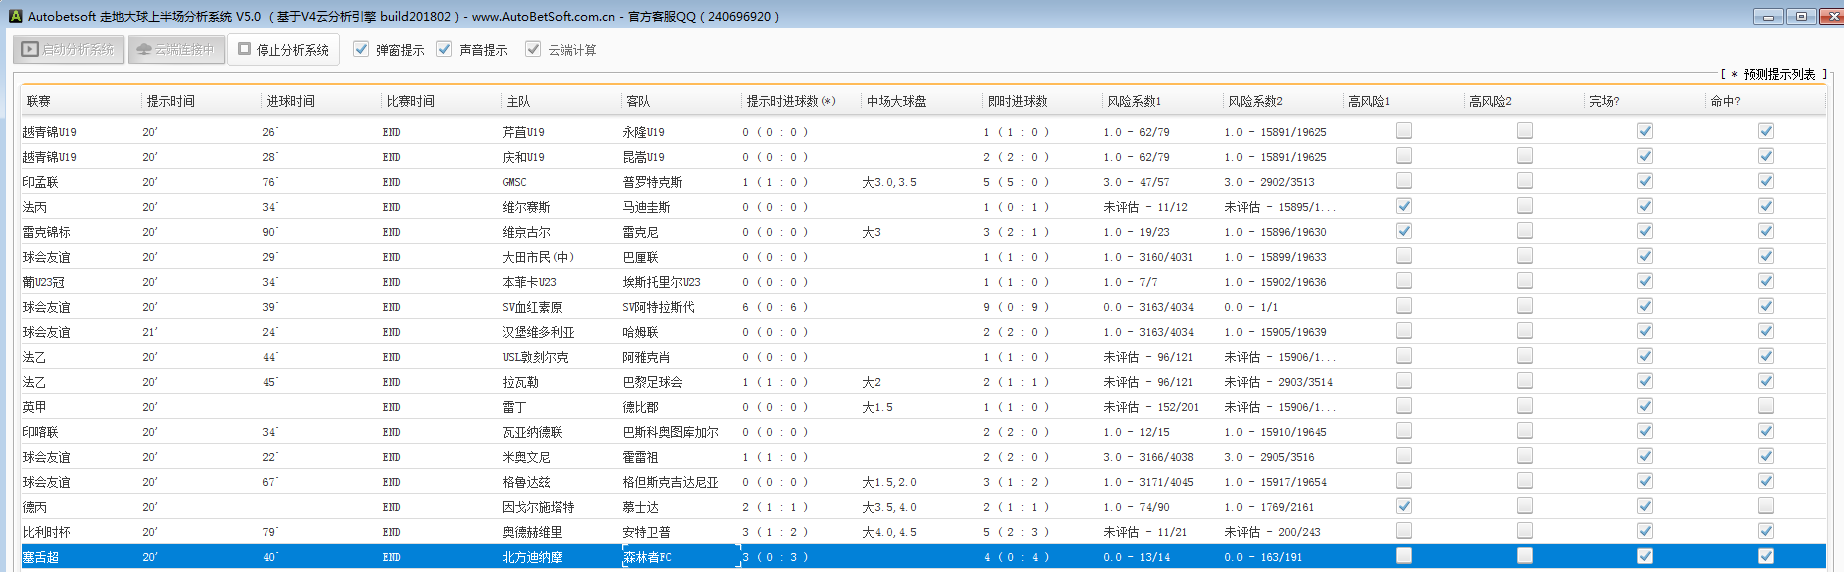
Task: Check the 命中? box for 英甲 row
Action: [x=1766, y=406]
